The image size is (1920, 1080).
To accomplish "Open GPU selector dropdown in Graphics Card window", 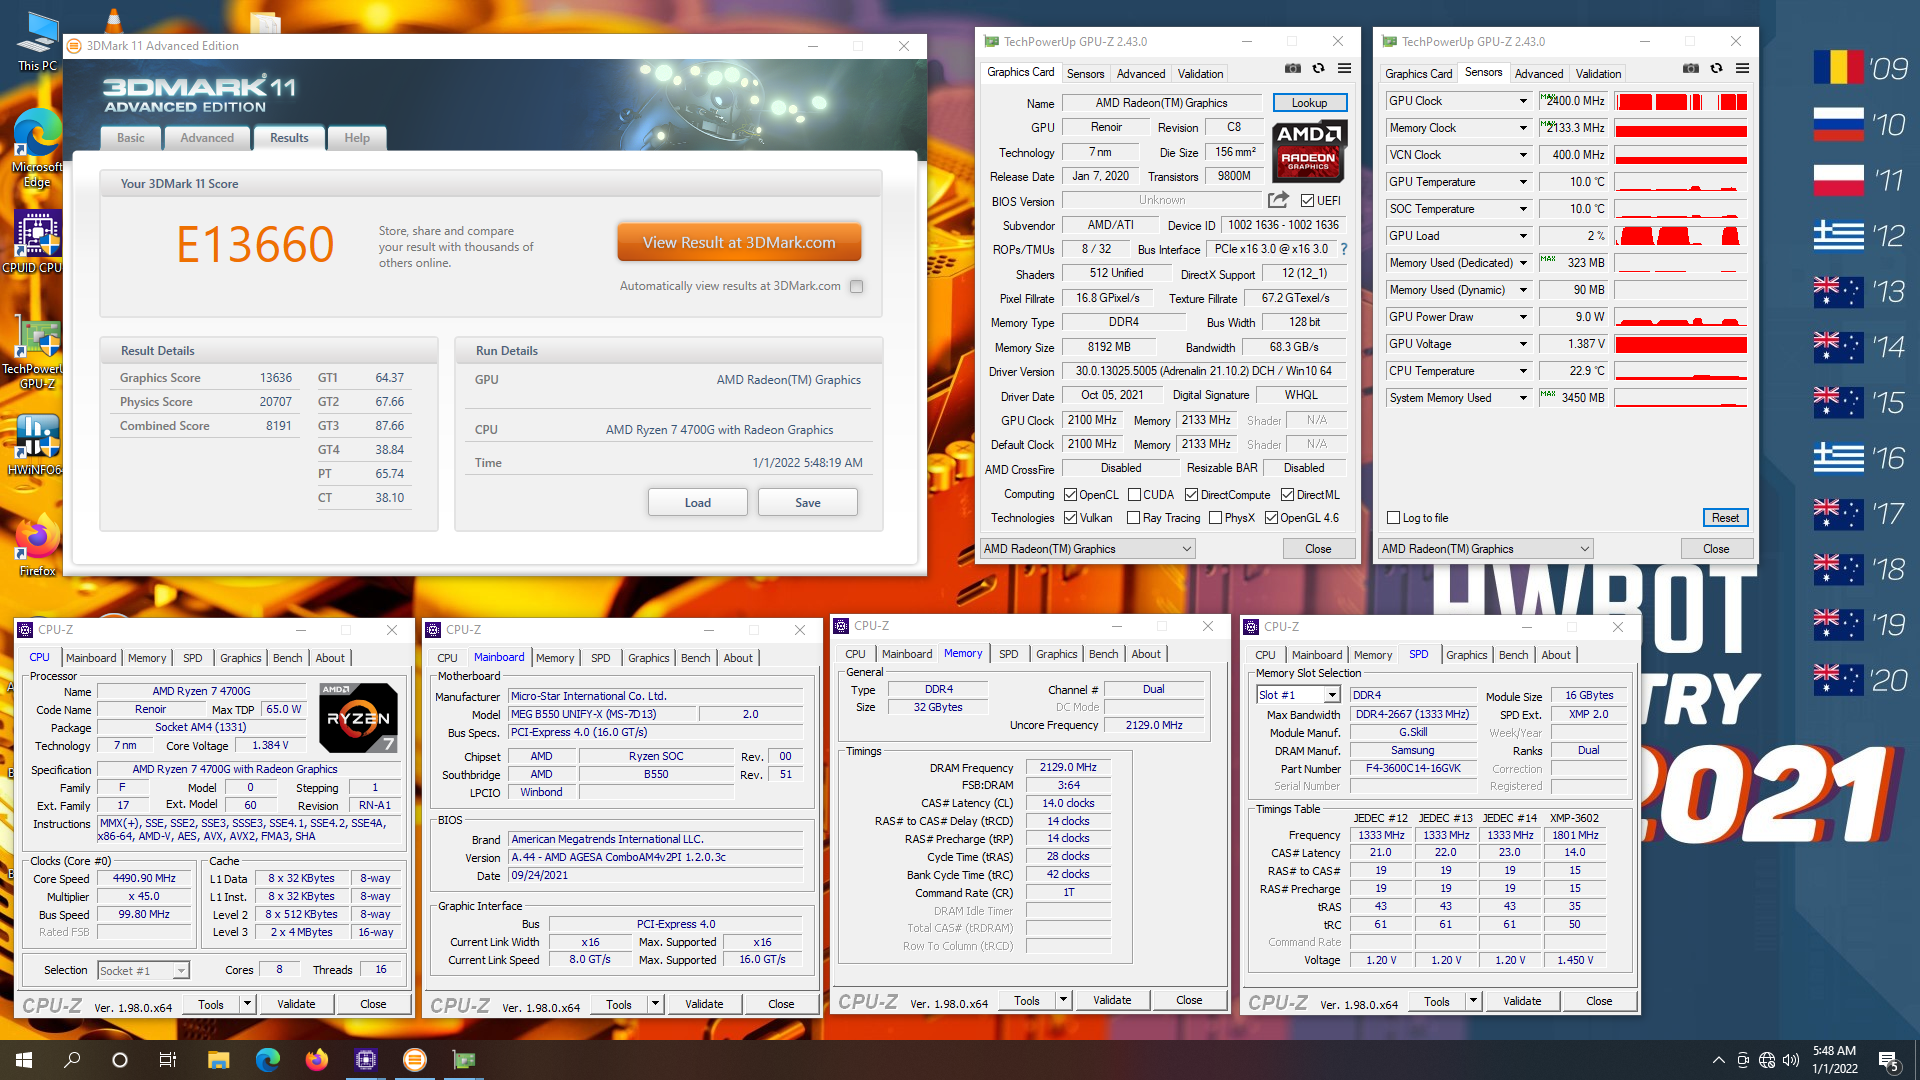I will (1087, 549).
